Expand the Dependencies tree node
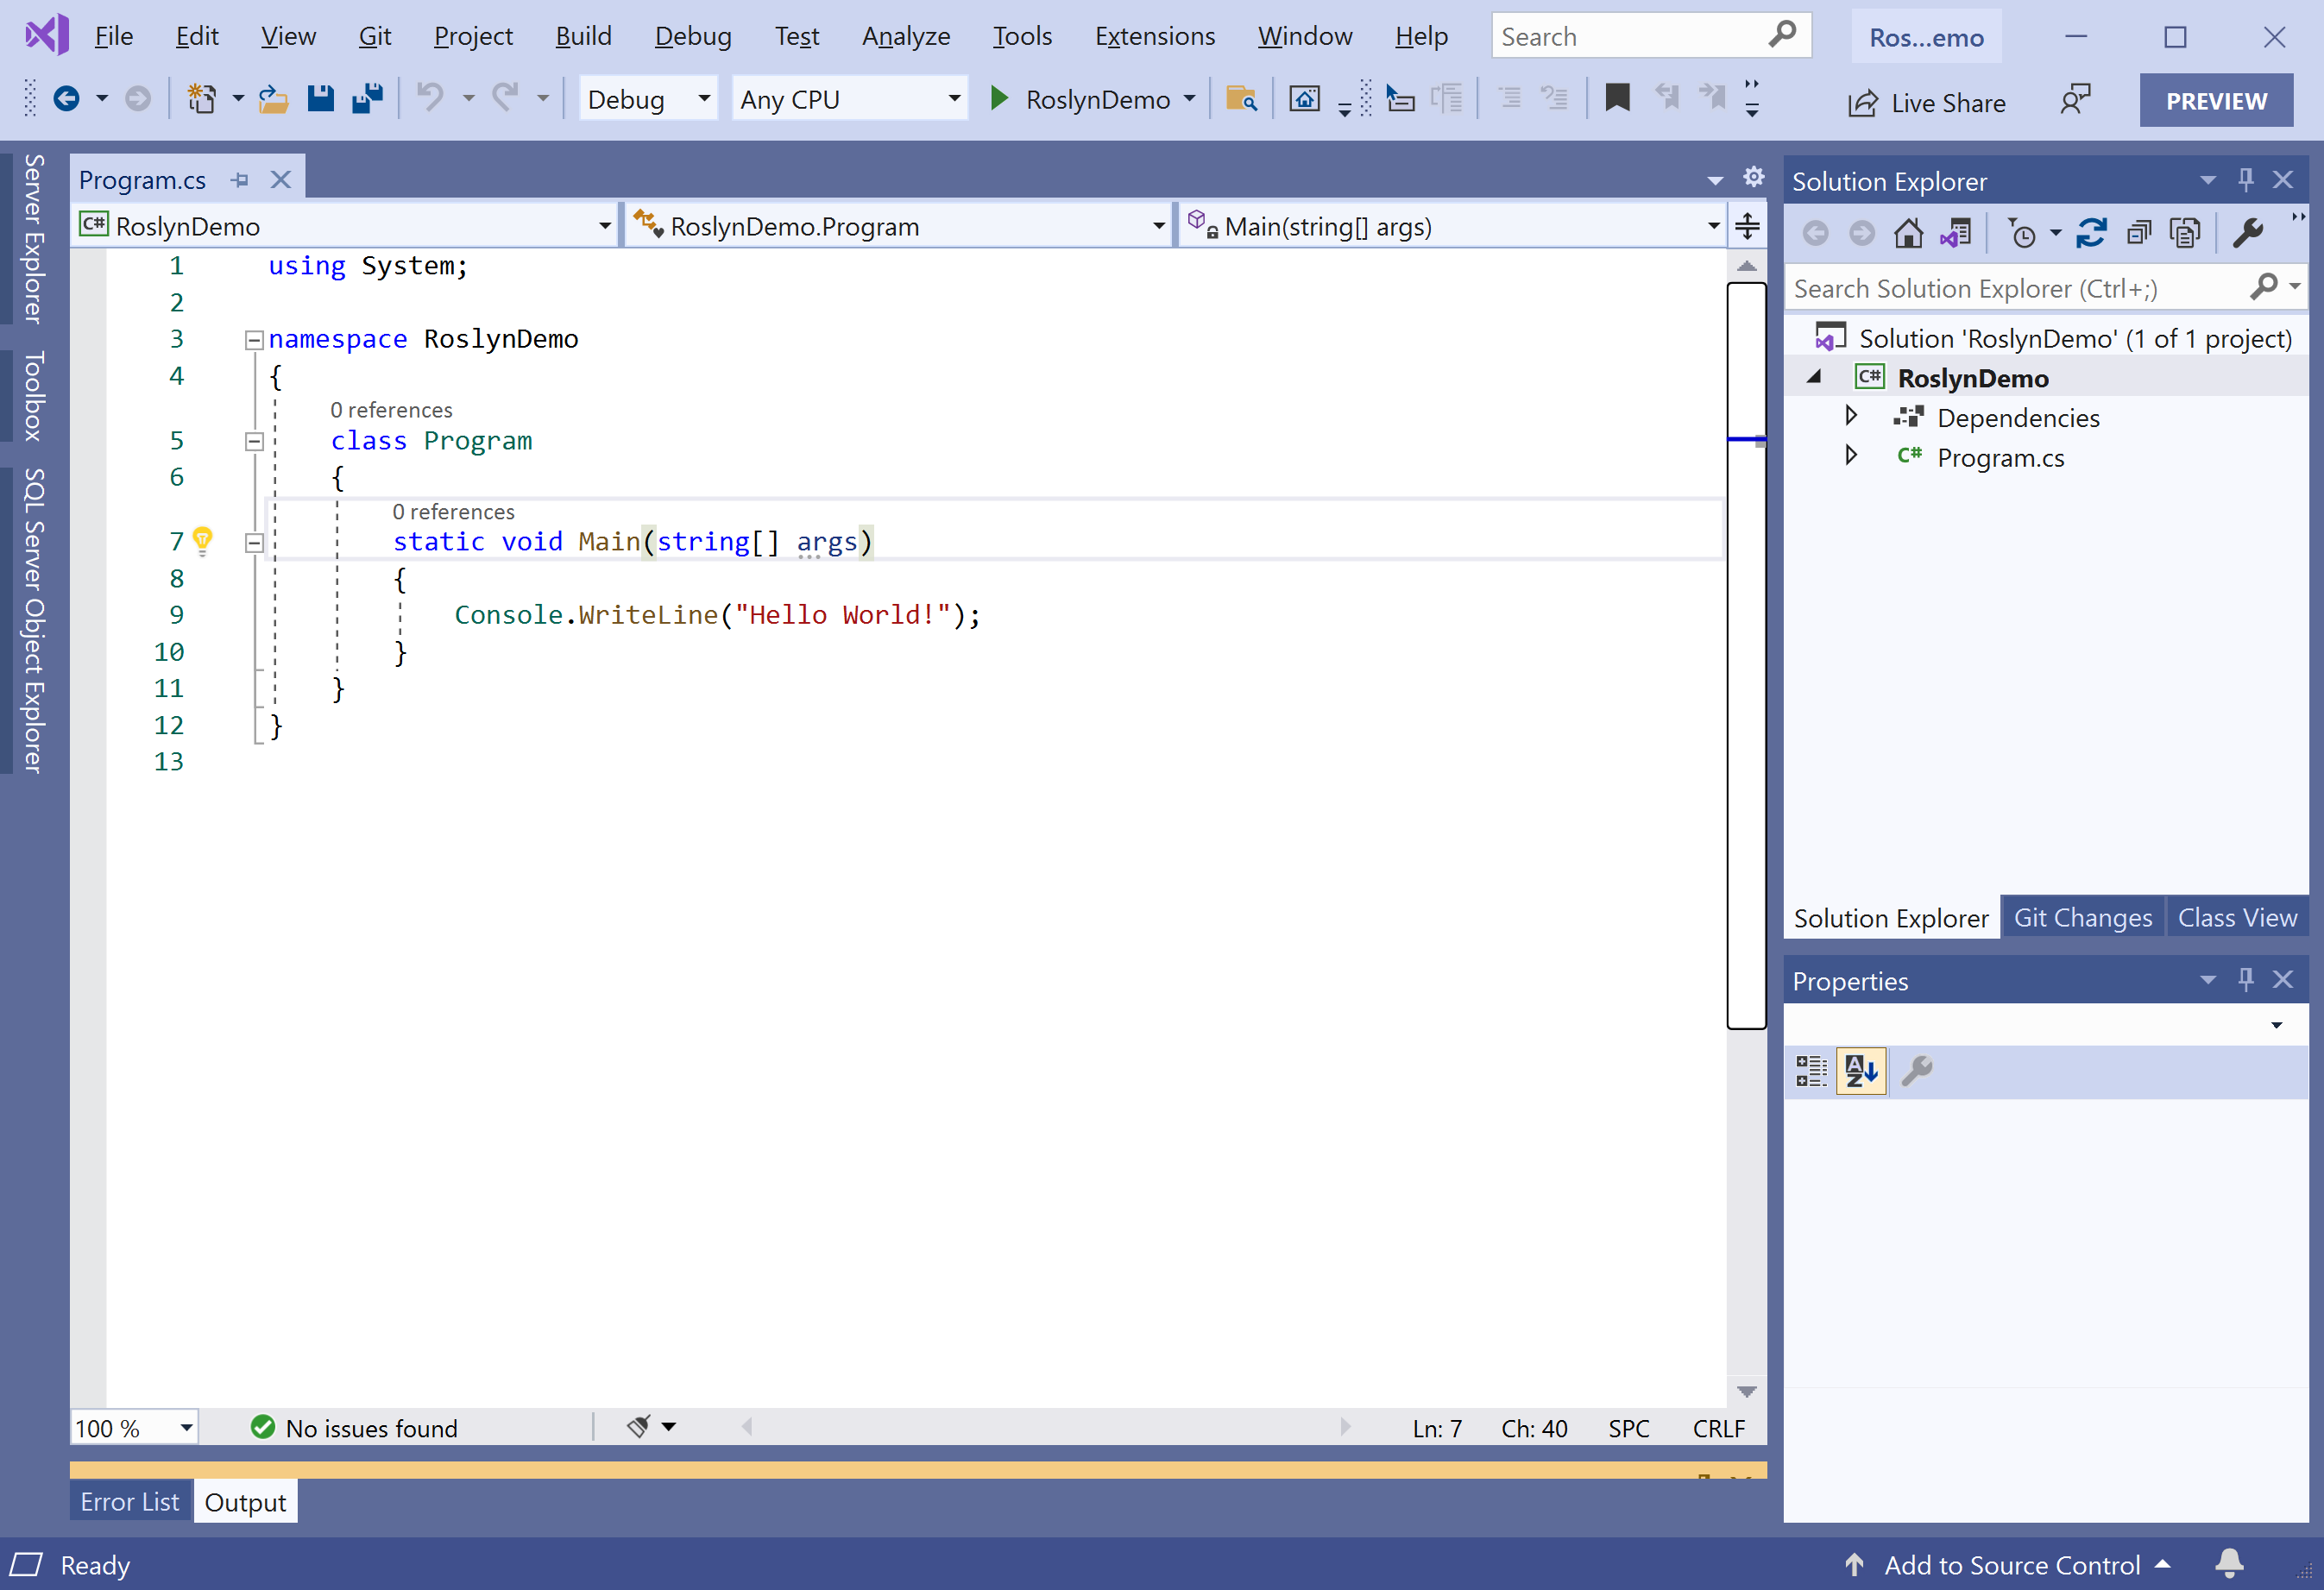 (x=1851, y=416)
